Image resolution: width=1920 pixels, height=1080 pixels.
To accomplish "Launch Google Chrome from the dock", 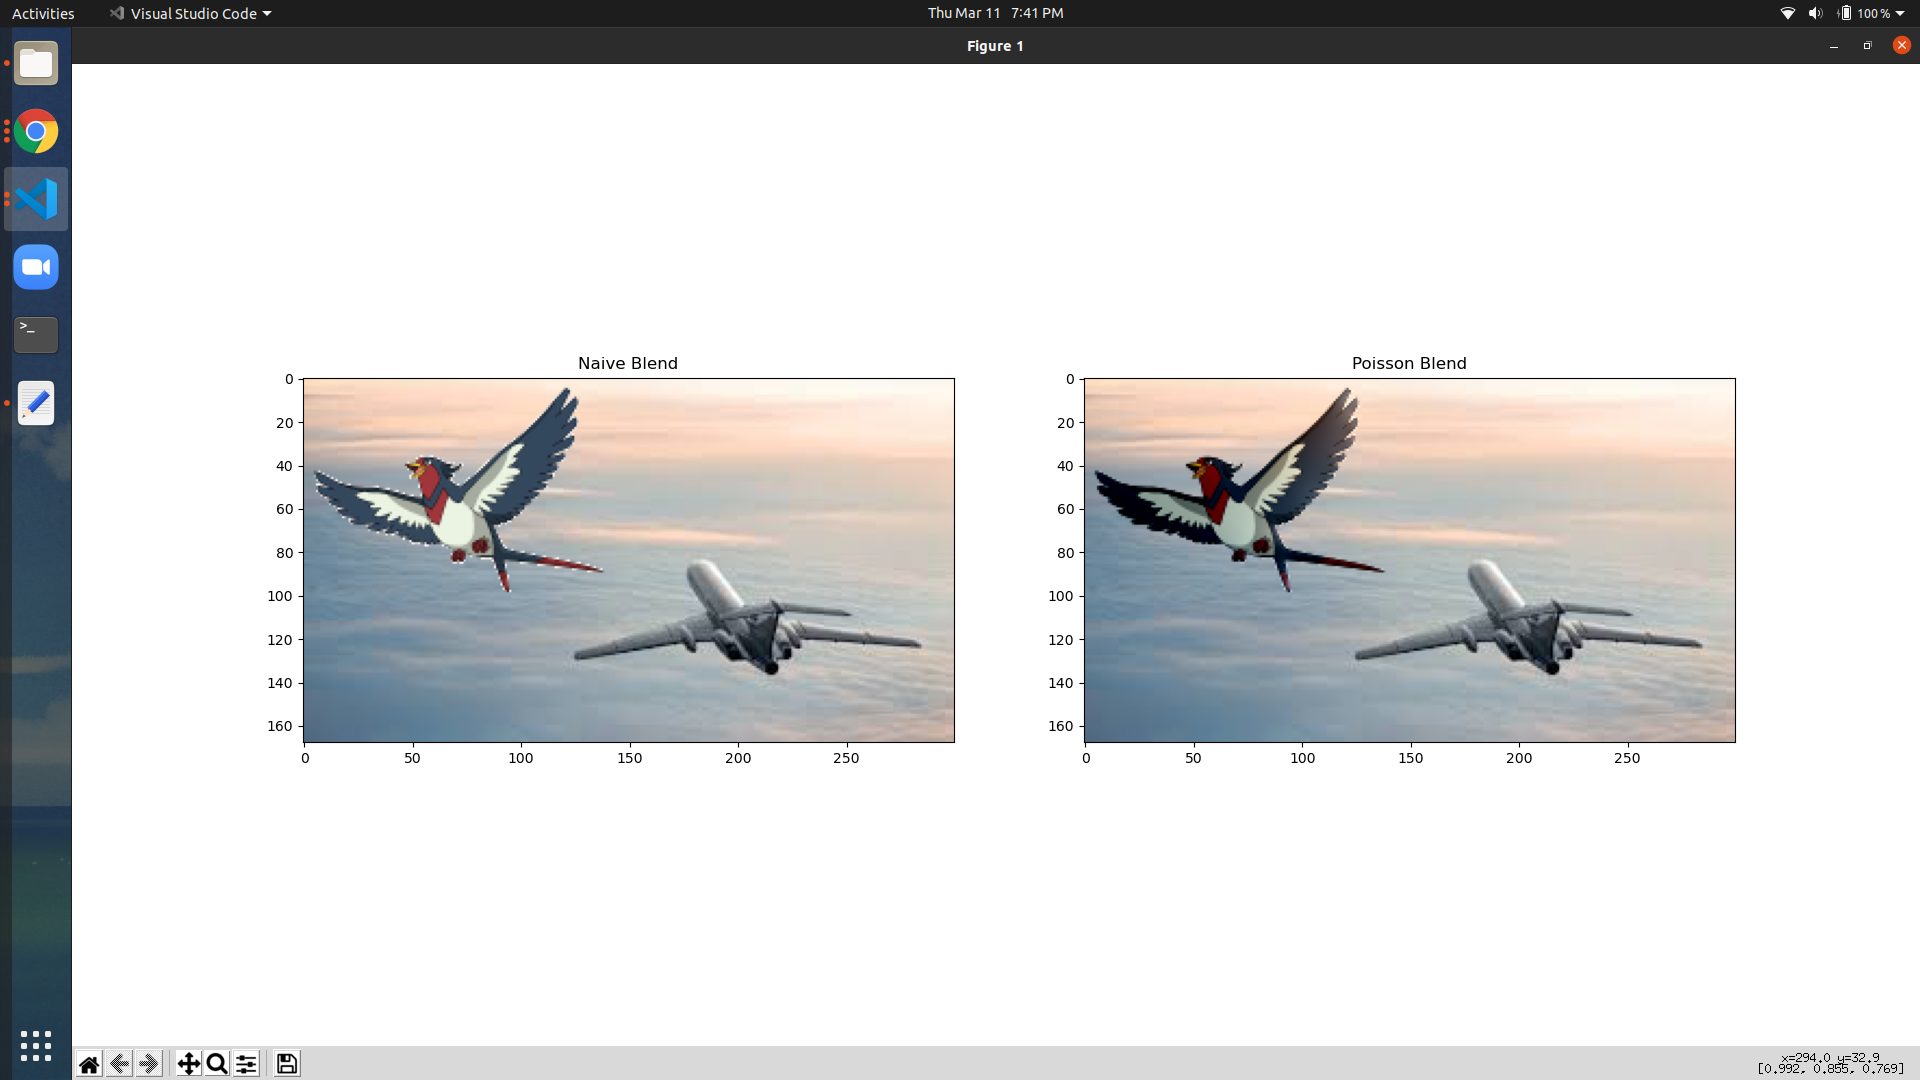I will pyautogui.click(x=36, y=131).
